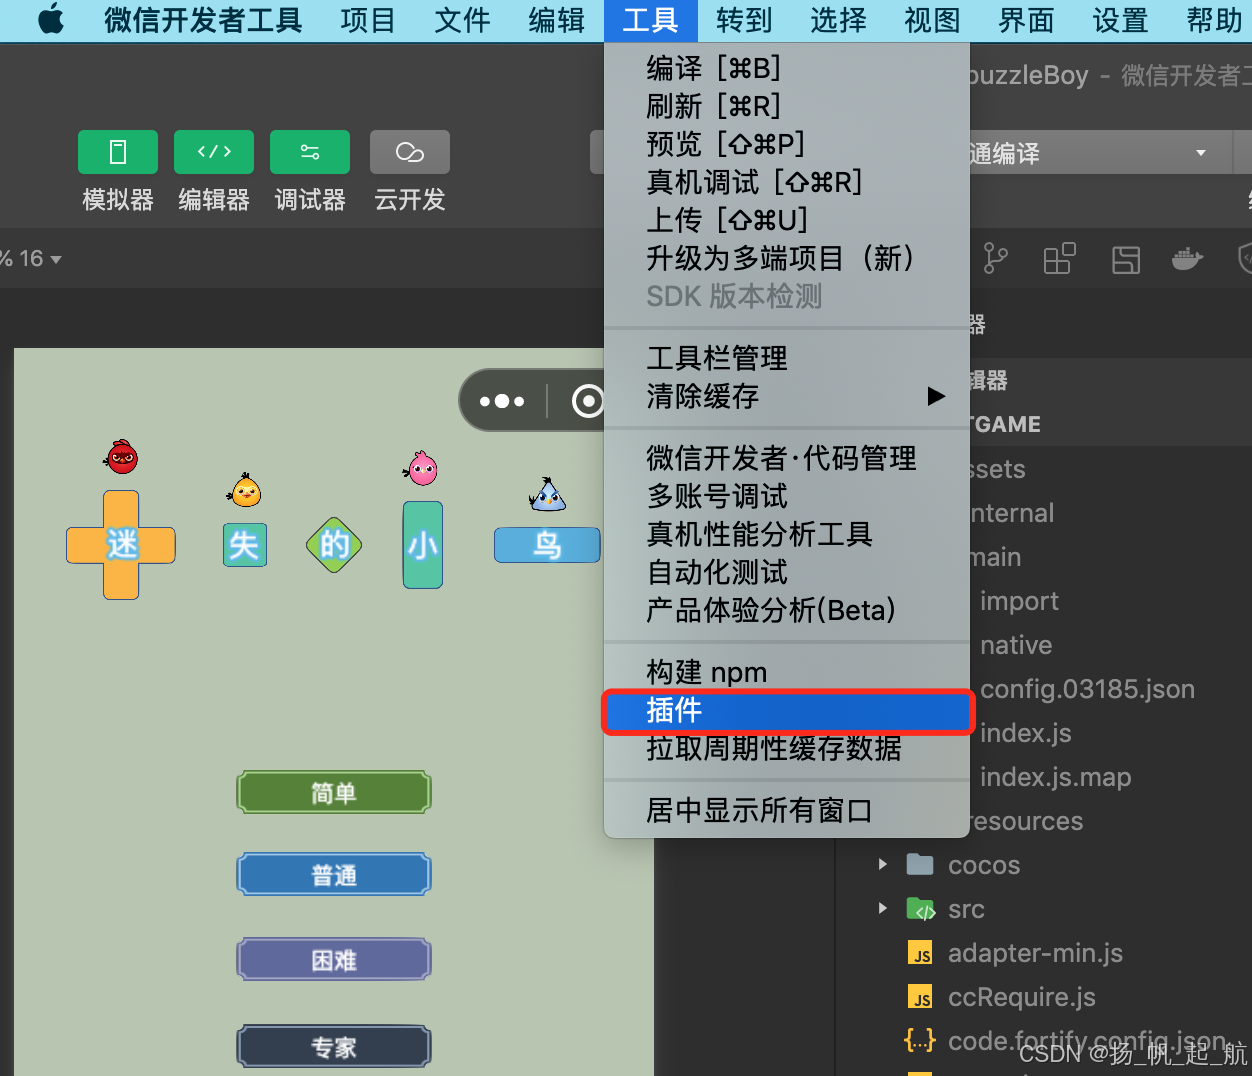The height and width of the screenshot is (1076, 1252).
Task: Toggle the 模拟器 simulator panel button
Action: pos(118,152)
